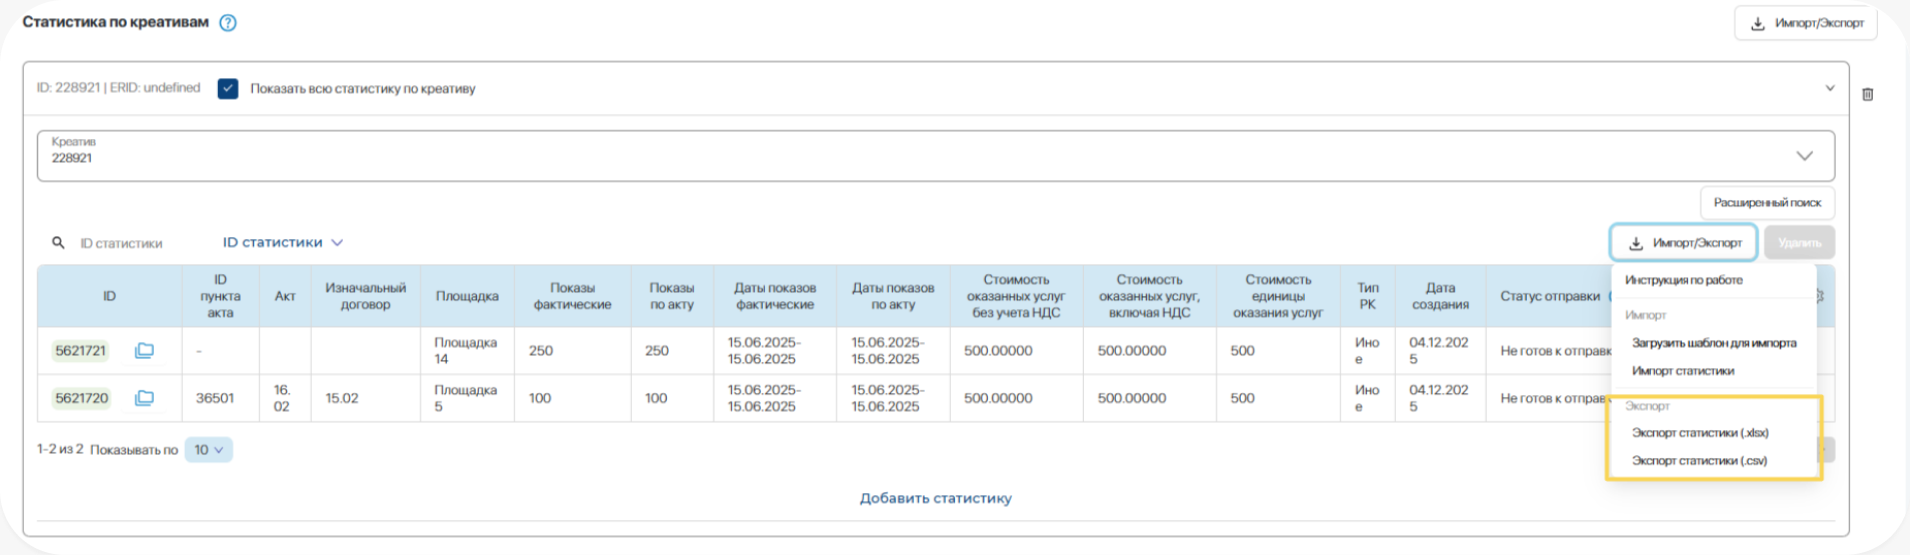Copy ID 5621720 with copy icon
The image size is (1910, 555).
point(144,398)
